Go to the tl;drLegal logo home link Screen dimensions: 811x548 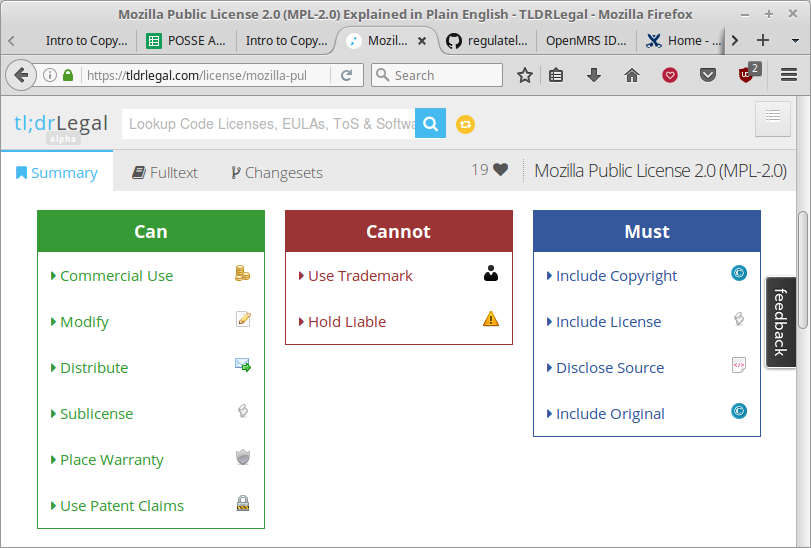click(x=61, y=124)
